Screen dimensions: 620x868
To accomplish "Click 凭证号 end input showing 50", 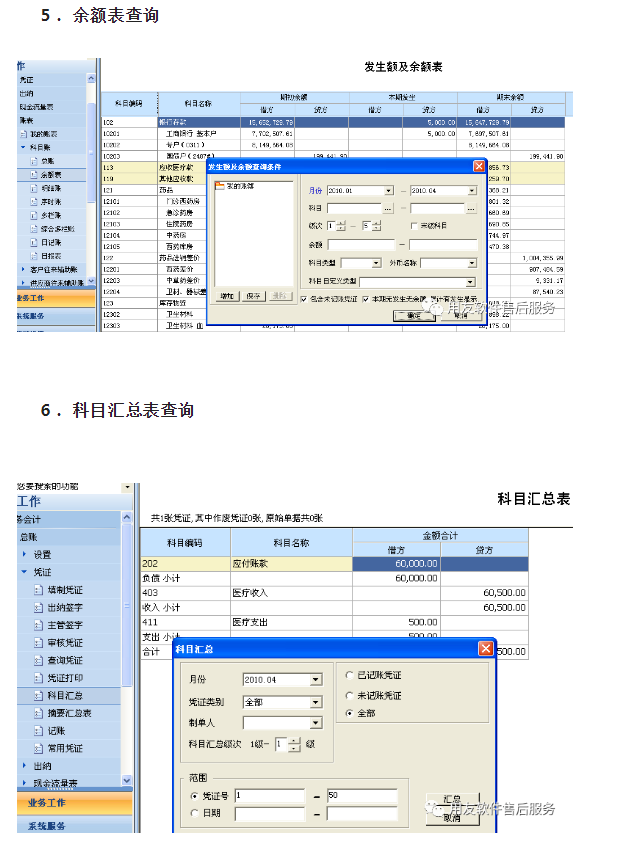I will tap(362, 796).
